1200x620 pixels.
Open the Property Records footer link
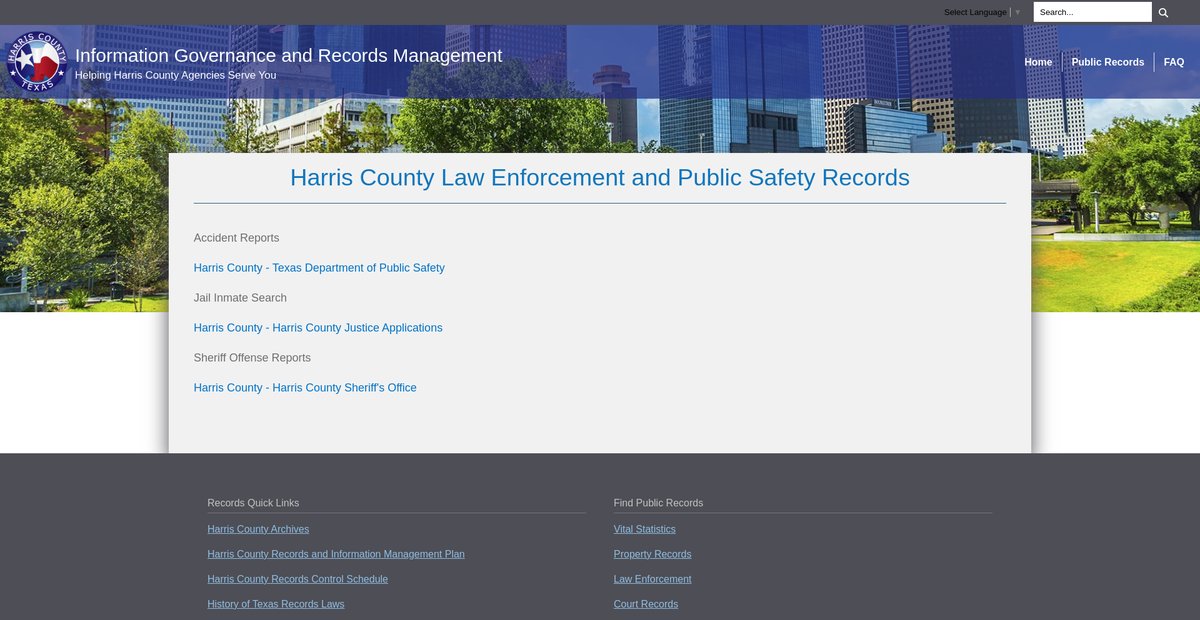click(652, 554)
